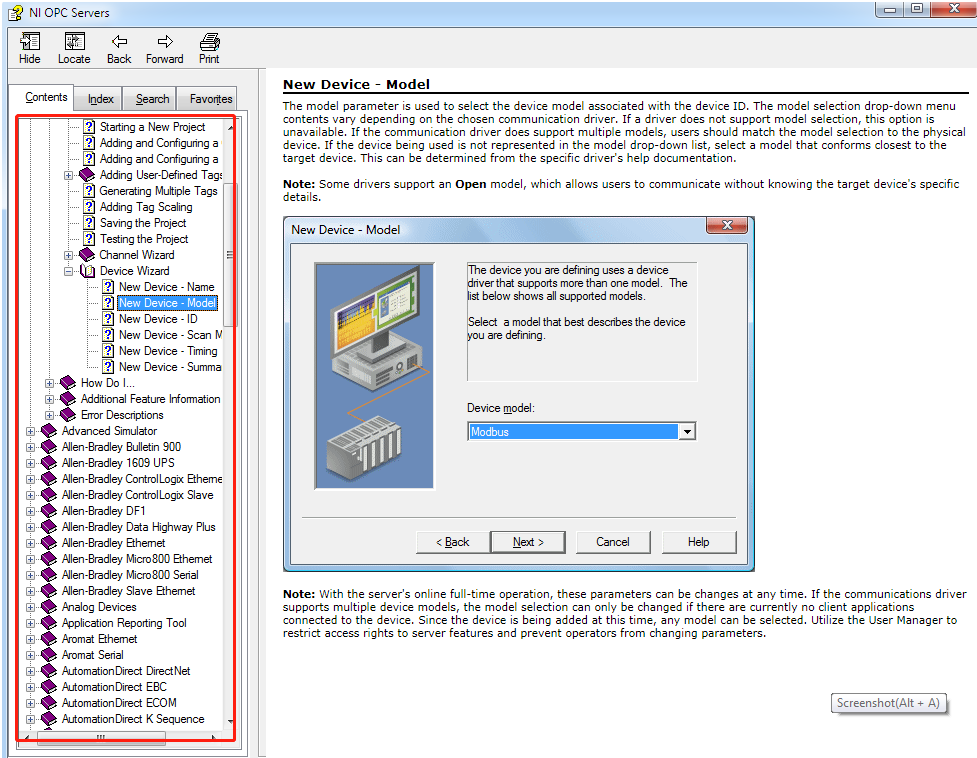Open the Search tab
This screenshot has height=758, width=977.
tap(152, 99)
